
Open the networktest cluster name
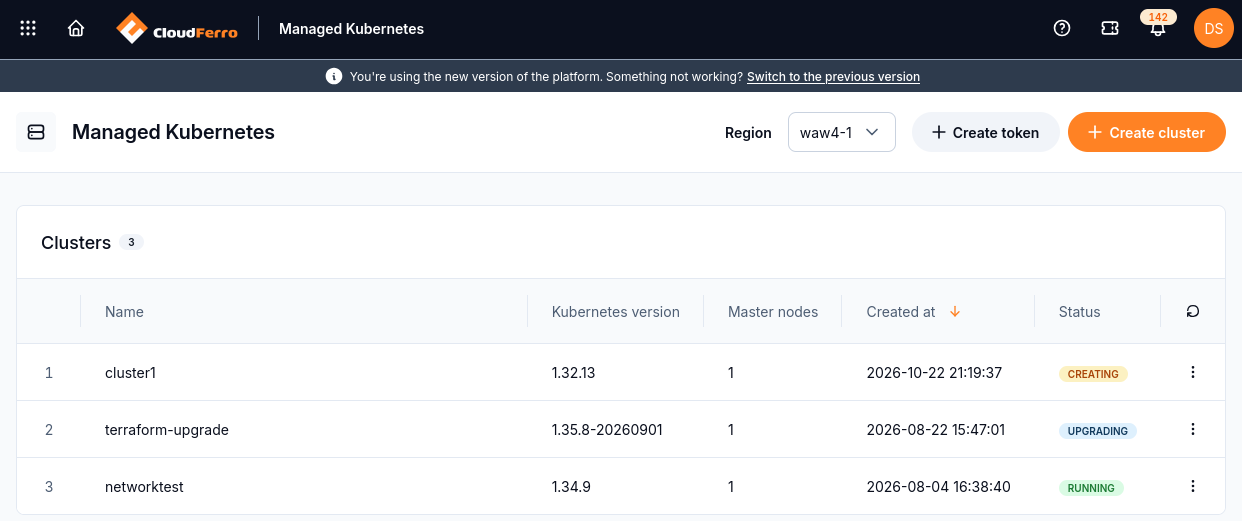[x=144, y=487]
